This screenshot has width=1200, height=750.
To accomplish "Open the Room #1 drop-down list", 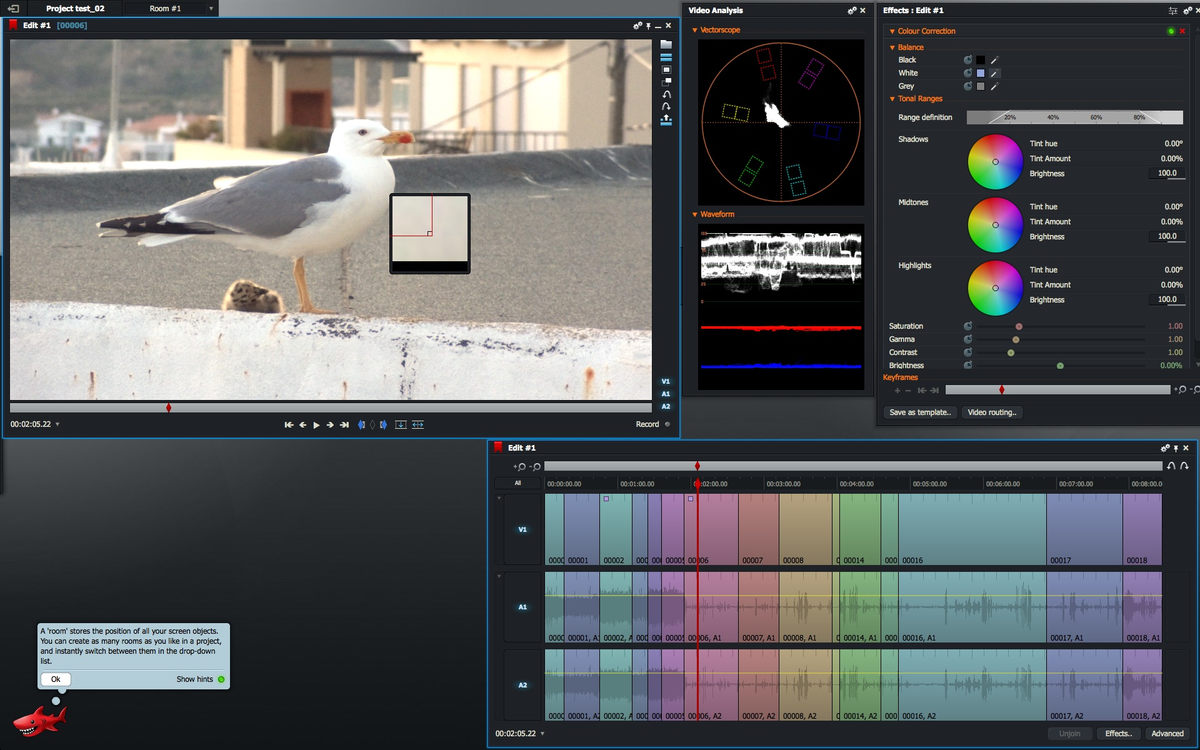I will click(x=211, y=8).
